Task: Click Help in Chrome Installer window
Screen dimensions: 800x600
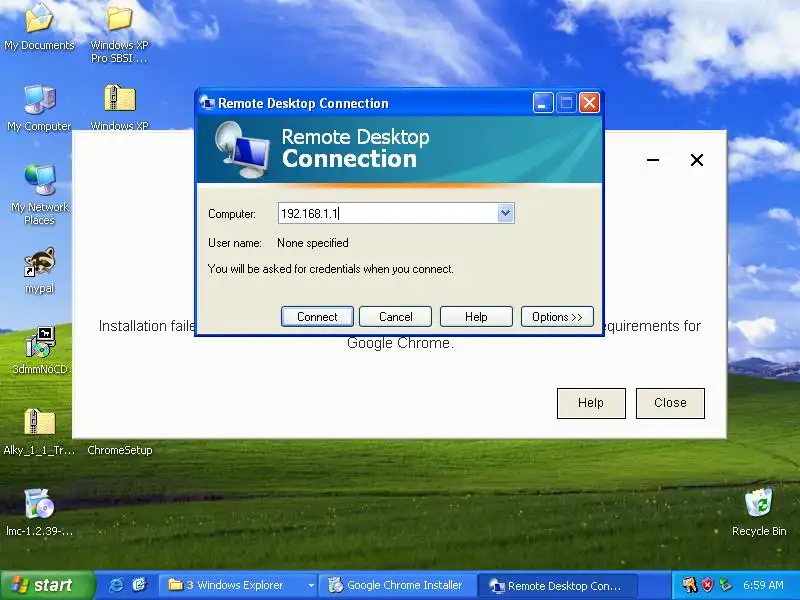Action: click(x=591, y=403)
